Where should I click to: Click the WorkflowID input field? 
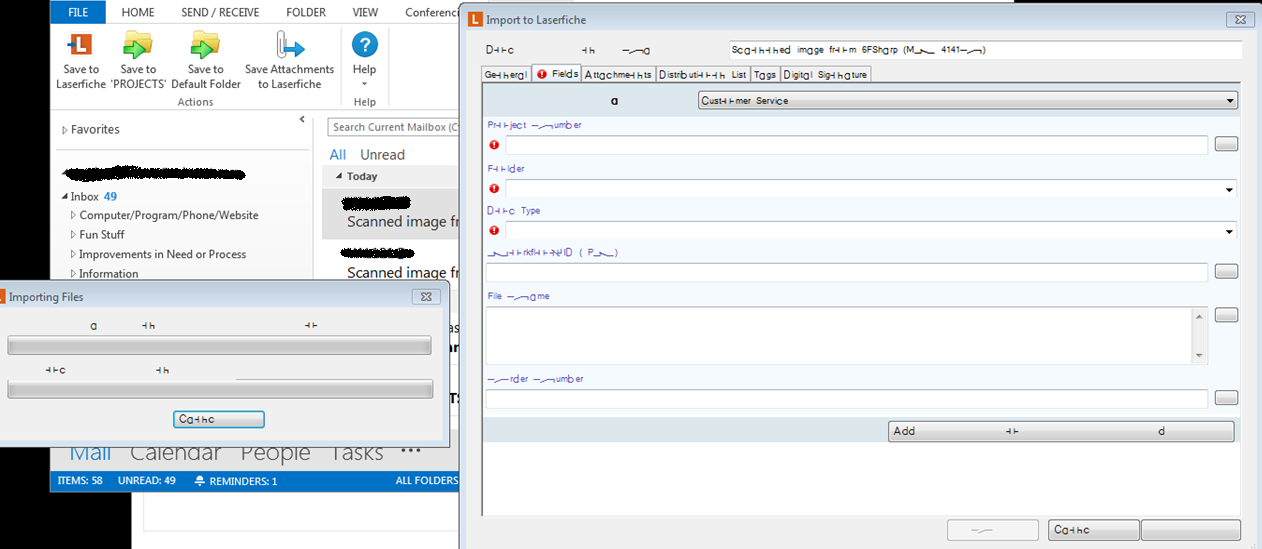(x=846, y=272)
